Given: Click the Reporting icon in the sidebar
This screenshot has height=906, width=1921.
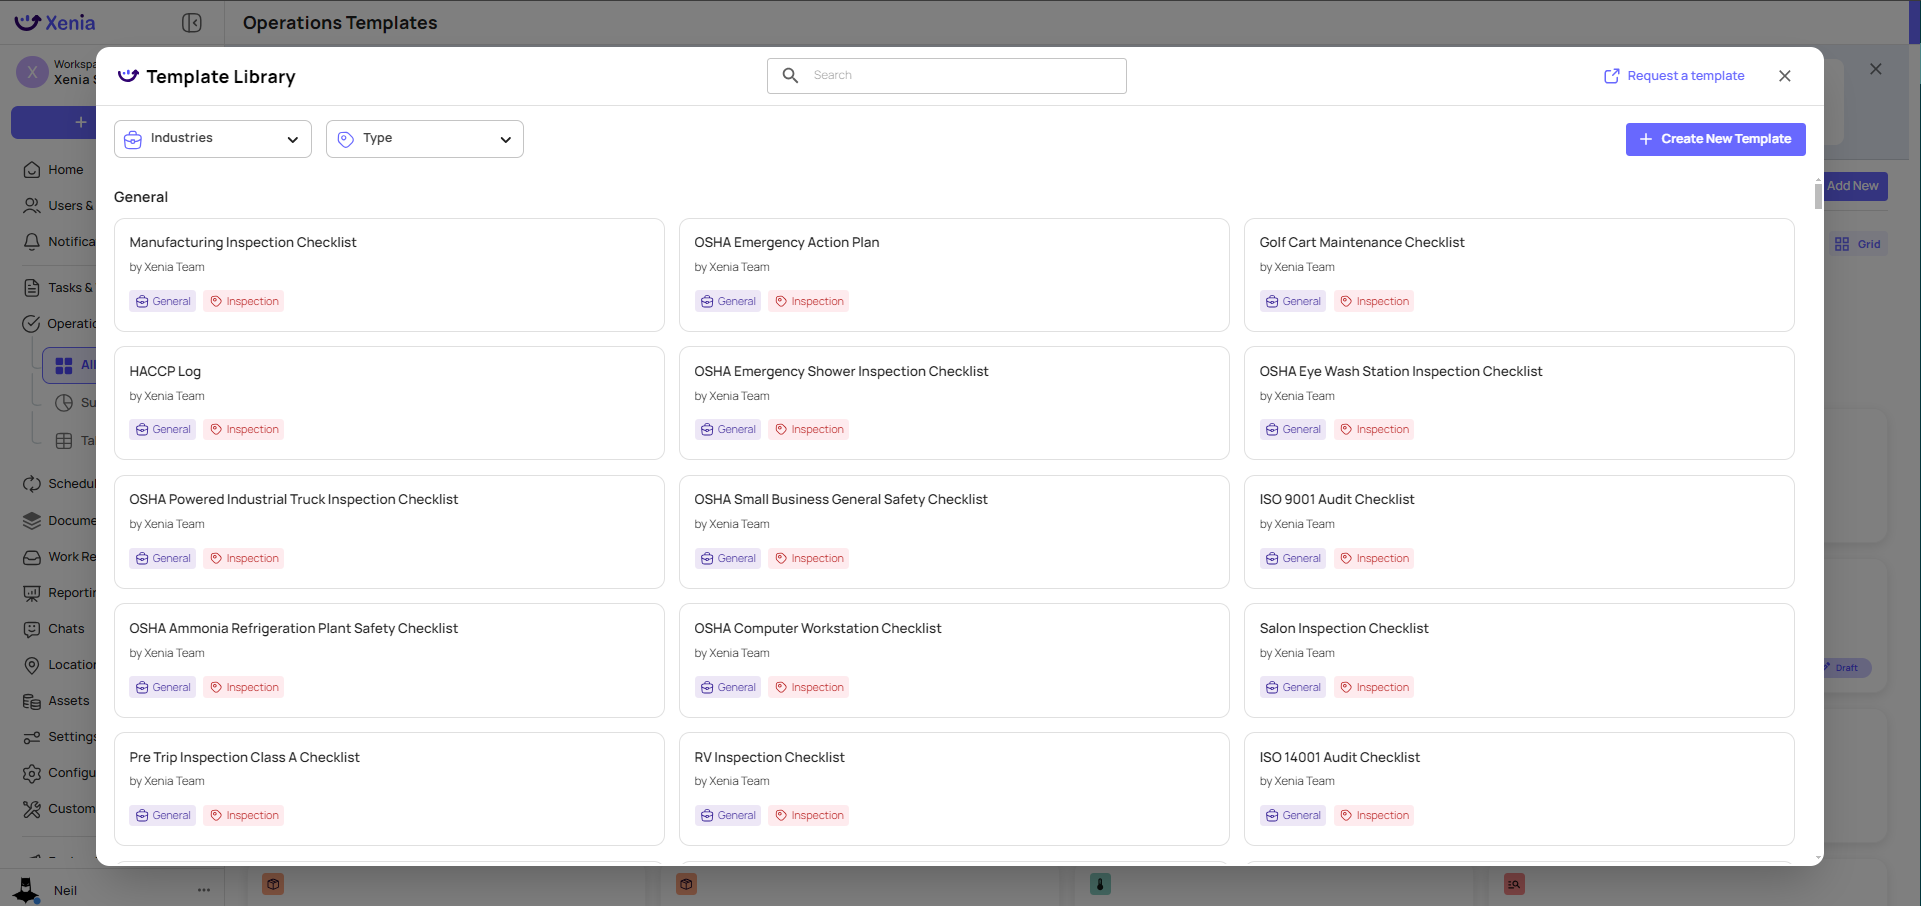Looking at the screenshot, I should click(32, 593).
